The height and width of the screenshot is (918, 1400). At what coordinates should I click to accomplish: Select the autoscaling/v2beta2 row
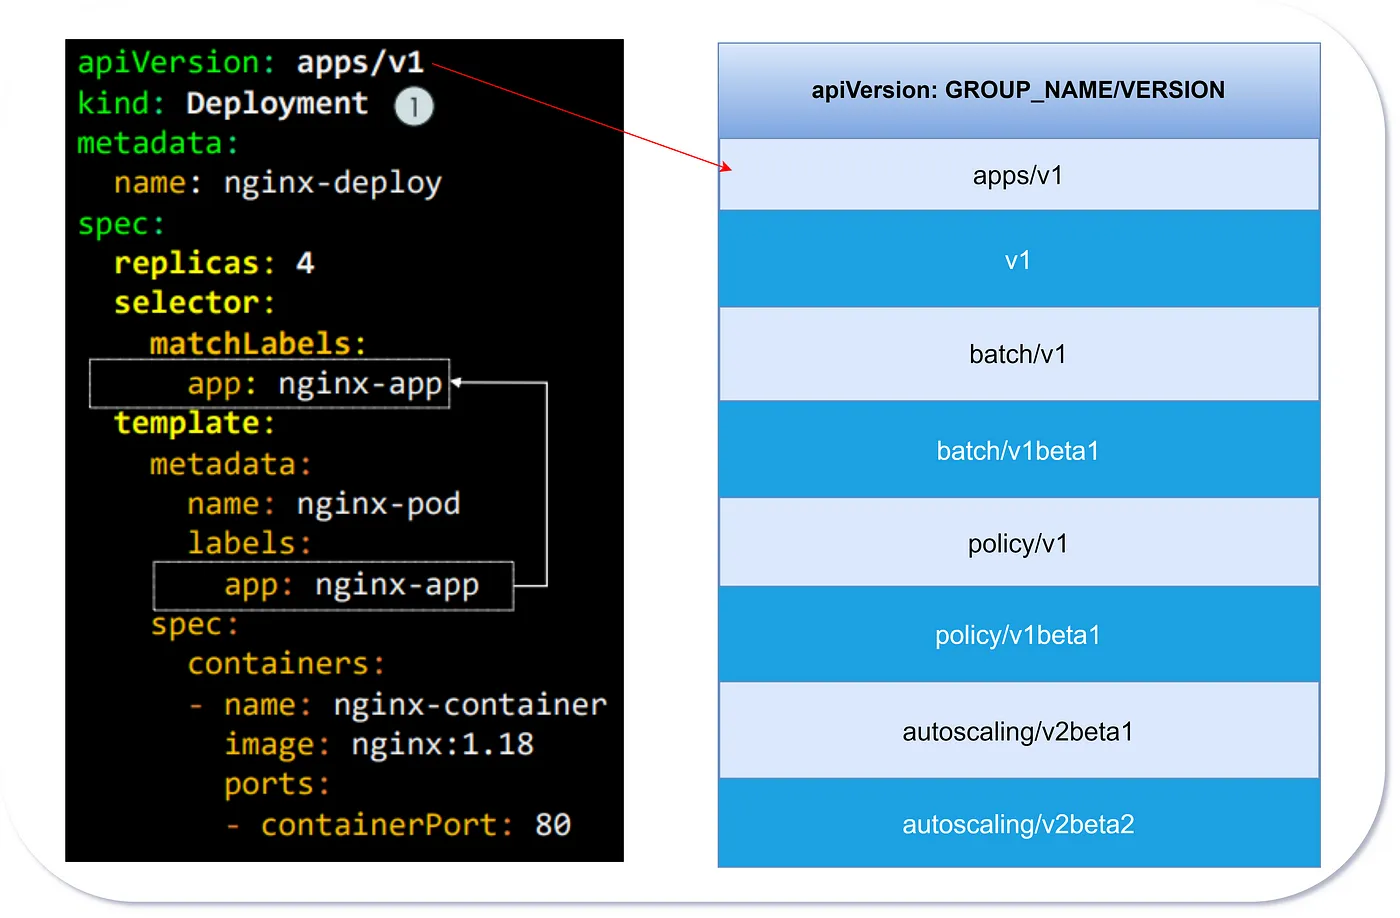pyautogui.click(x=1018, y=824)
